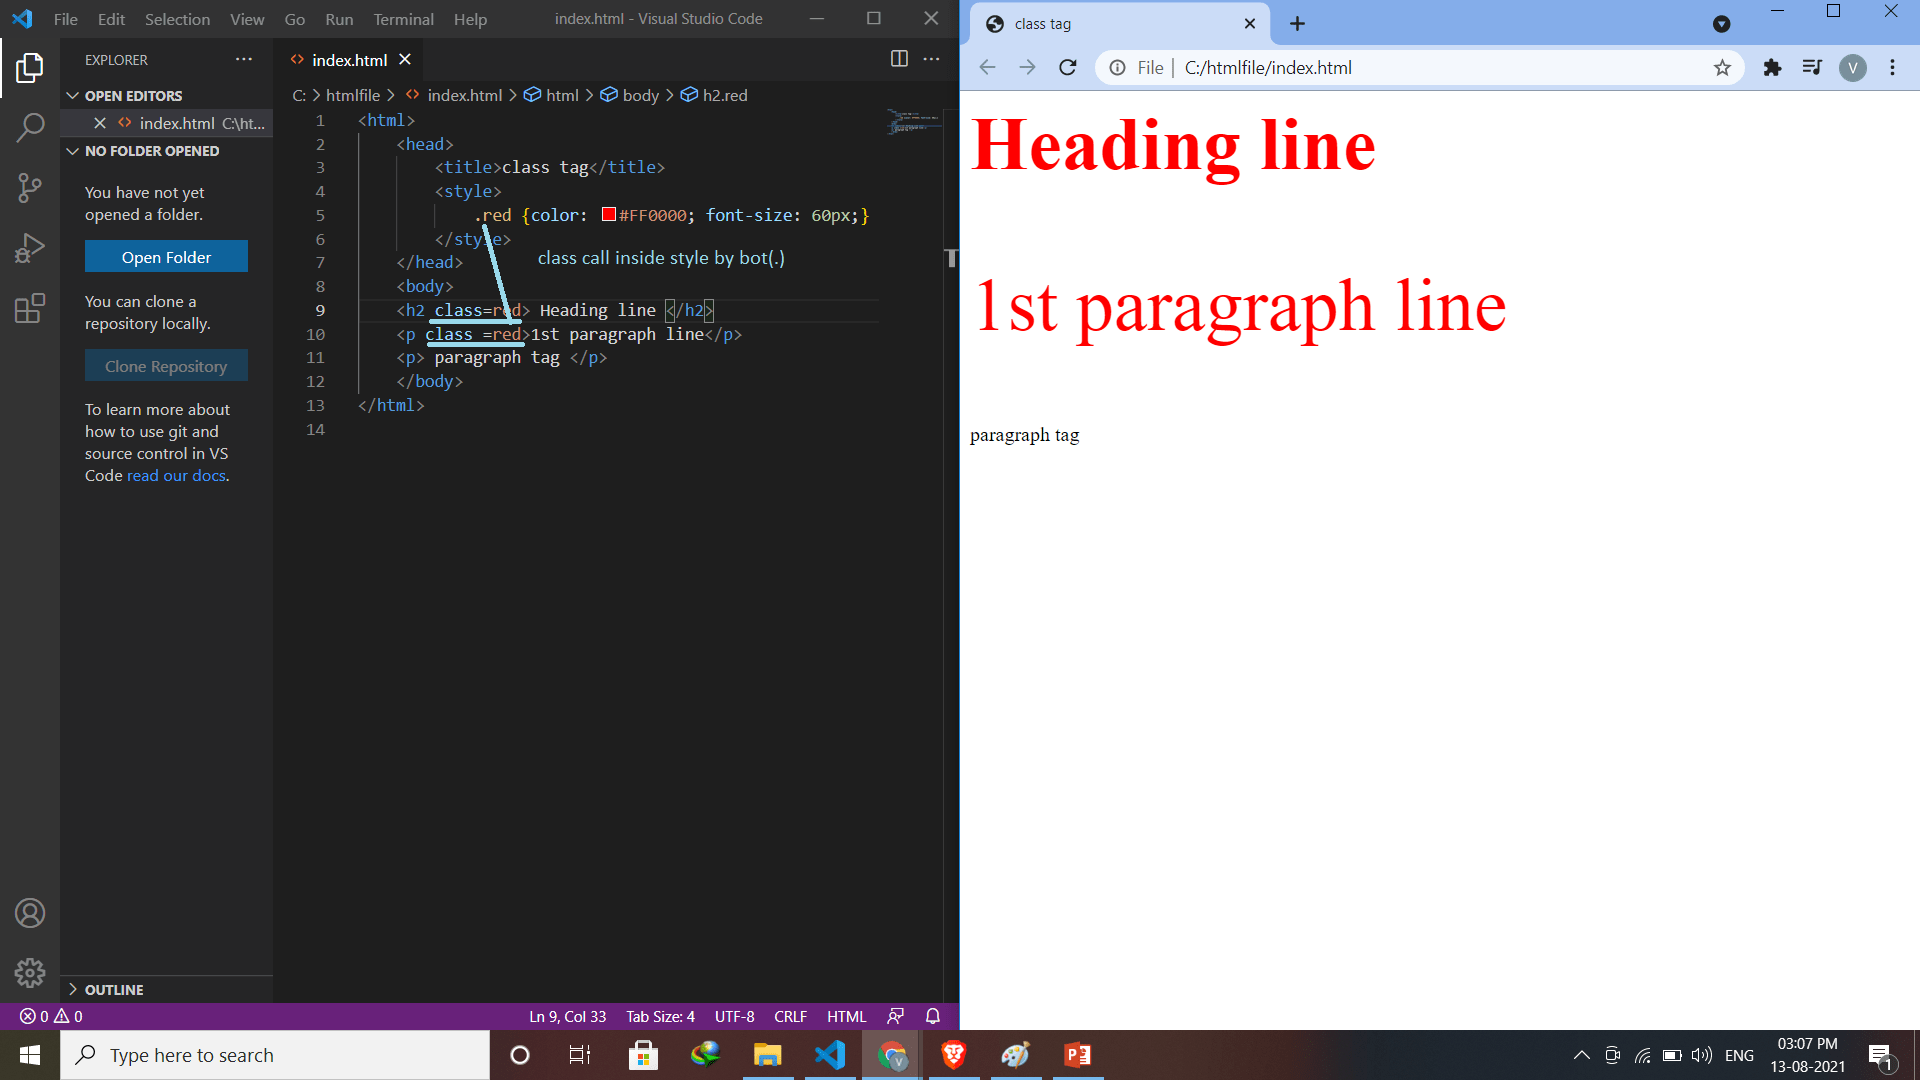
Task: Toggle the Accounts icon in activity bar
Action: pos(30,912)
